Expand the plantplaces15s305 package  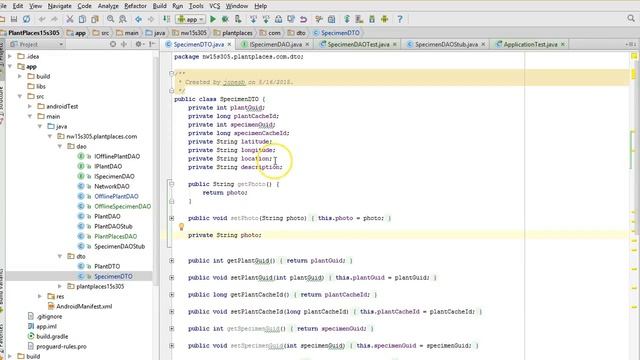(x=60, y=286)
